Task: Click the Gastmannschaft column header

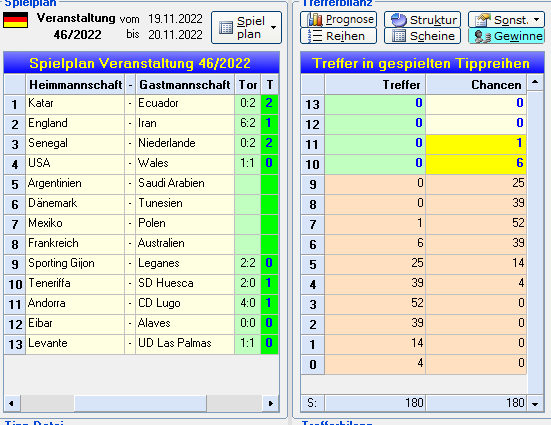Action: click(185, 85)
